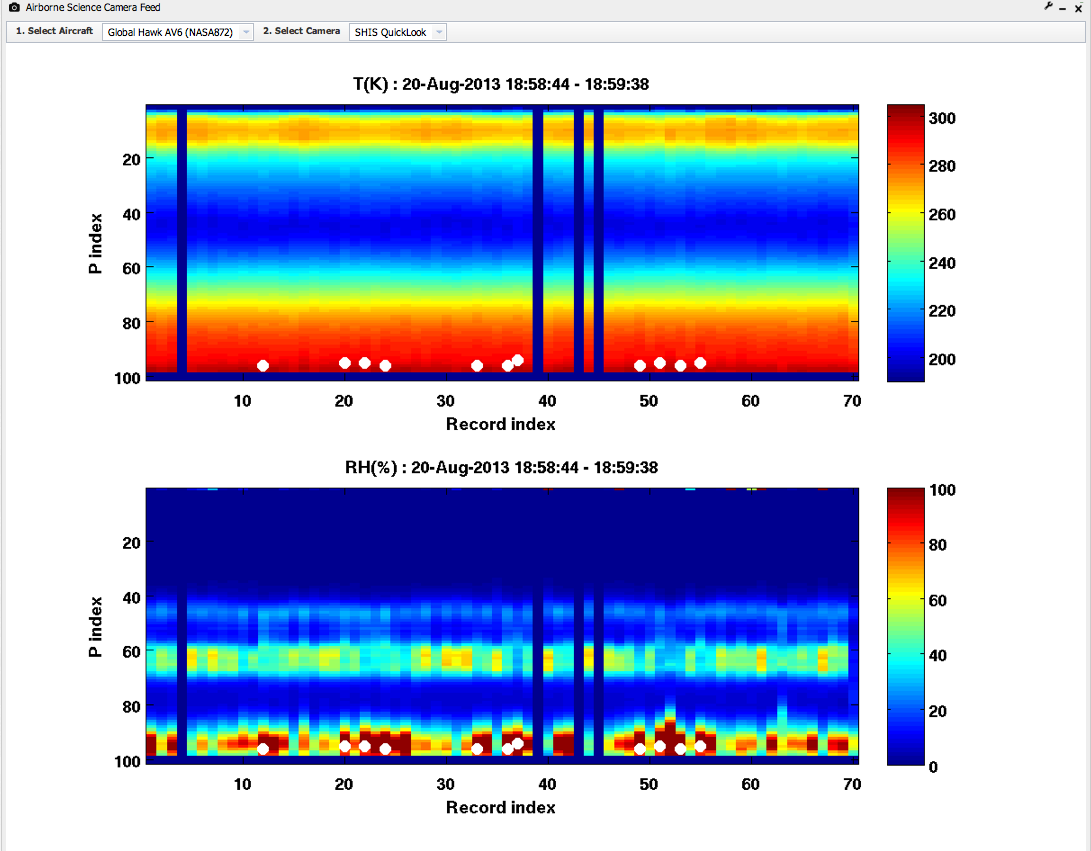The width and height of the screenshot is (1091, 851).
Task: Open the Select Camera dropdown
Action: click(397, 32)
